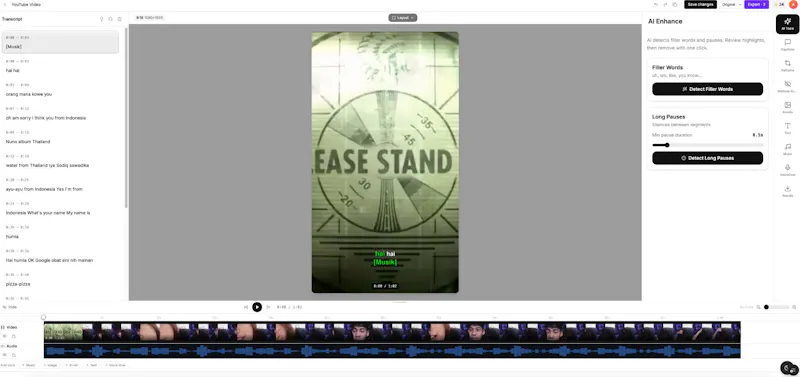Toggle the Audio track lock
Image resolution: width=800 pixels, height=377 pixels.
(13, 355)
